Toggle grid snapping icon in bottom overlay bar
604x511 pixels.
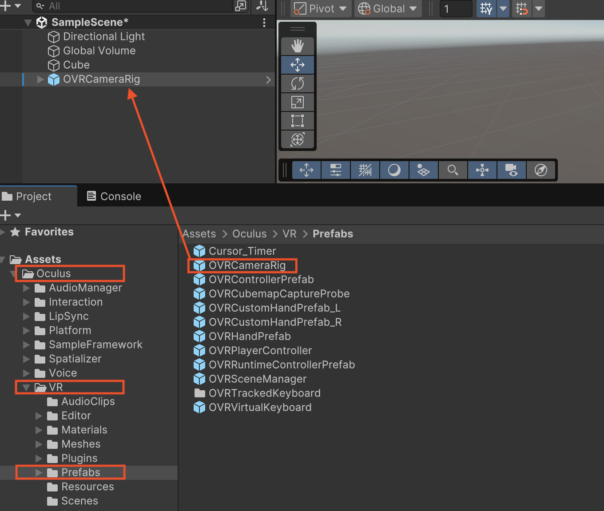(365, 170)
